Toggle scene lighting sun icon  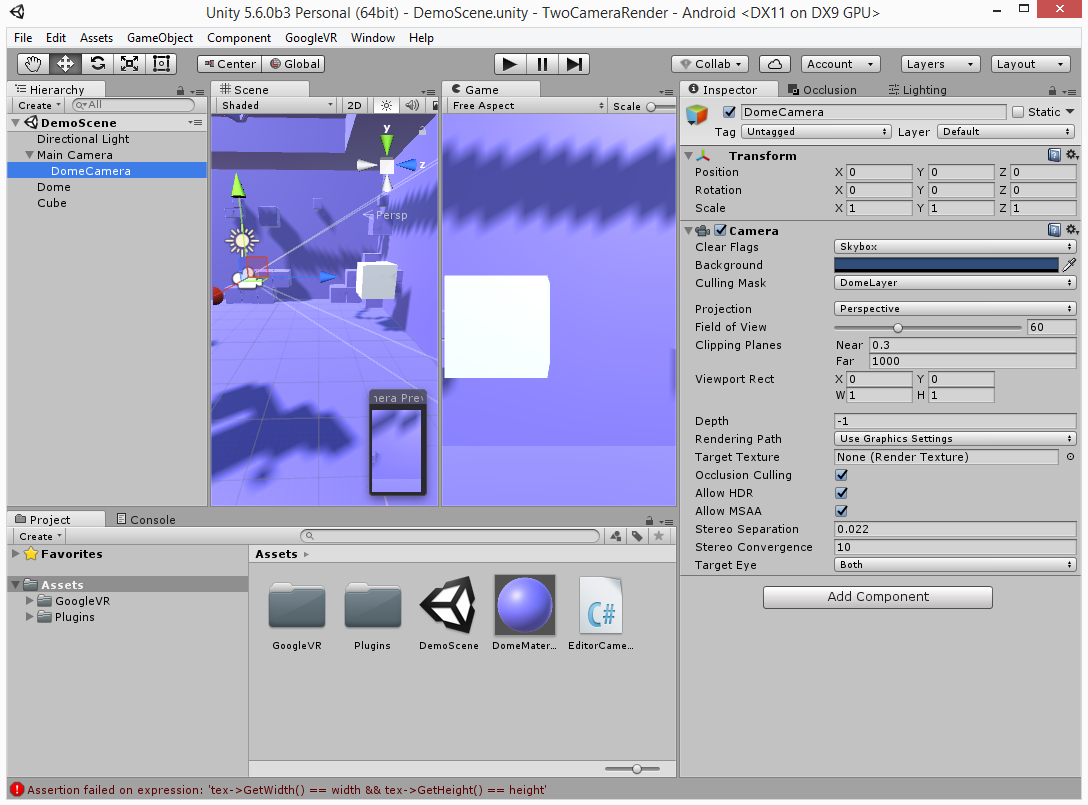pyautogui.click(x=386, y=105)
